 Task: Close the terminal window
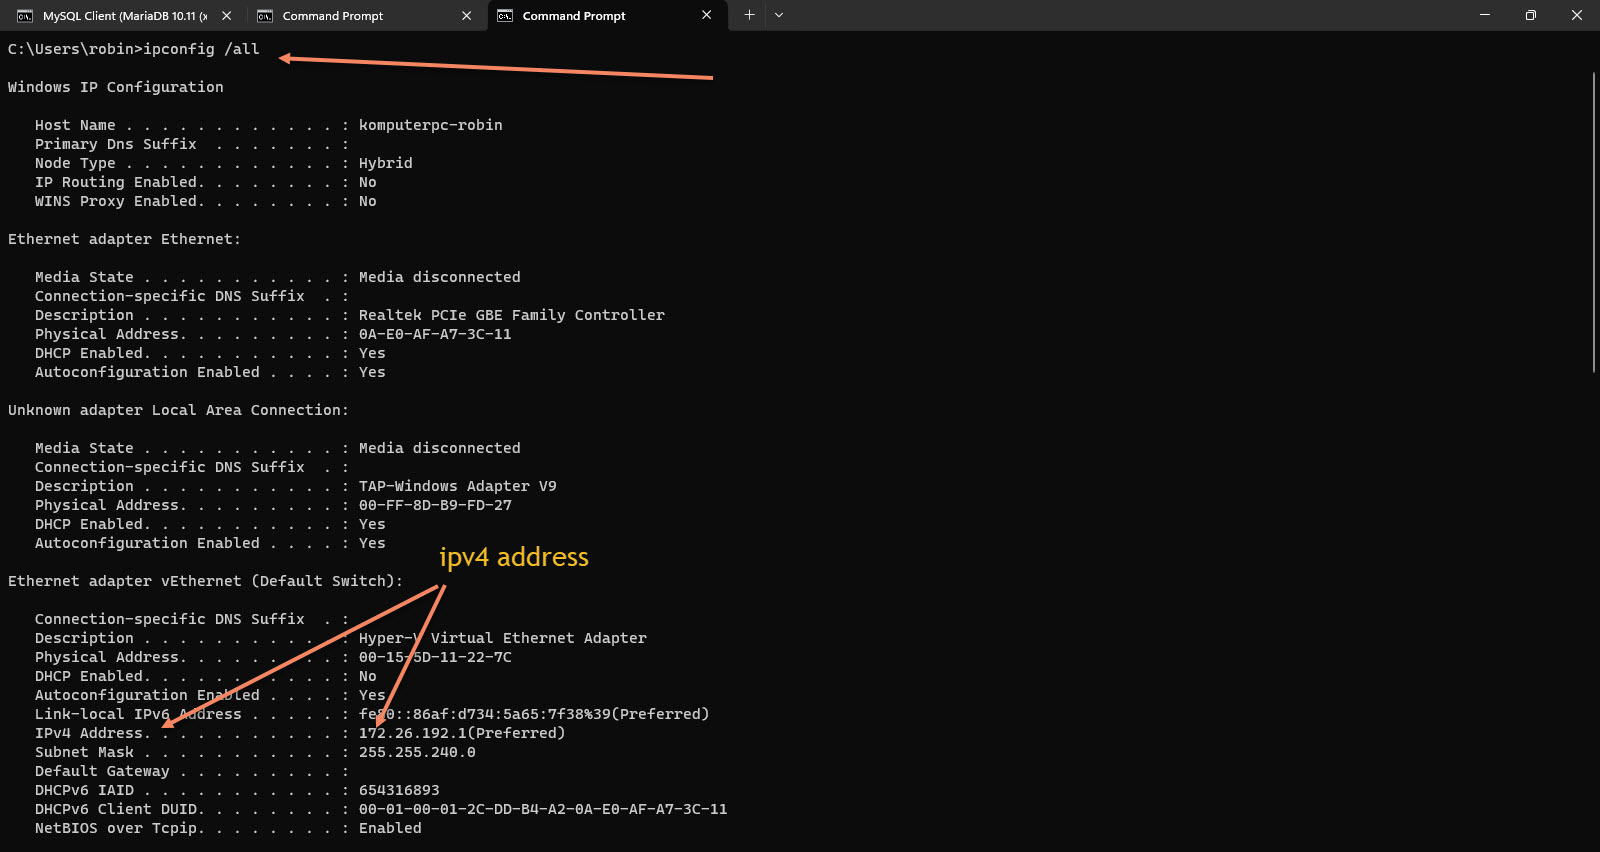[x=1577, y=15]
